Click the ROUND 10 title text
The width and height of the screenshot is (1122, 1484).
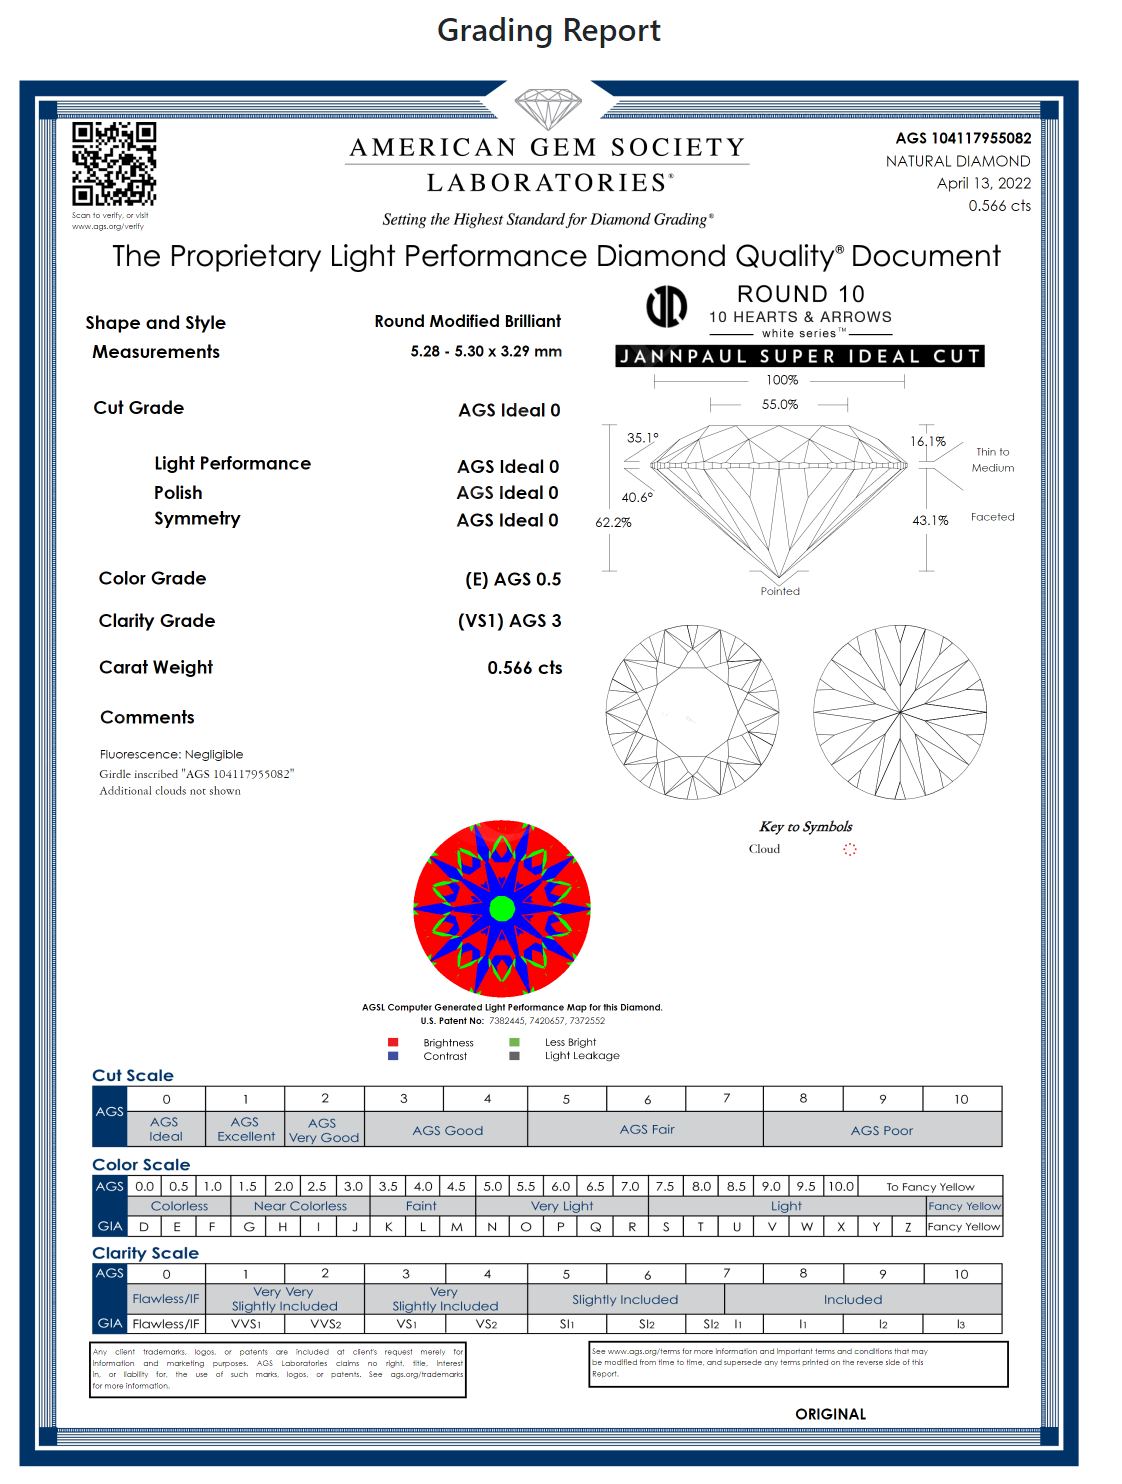pyautogui.click(x=801, y=294)
